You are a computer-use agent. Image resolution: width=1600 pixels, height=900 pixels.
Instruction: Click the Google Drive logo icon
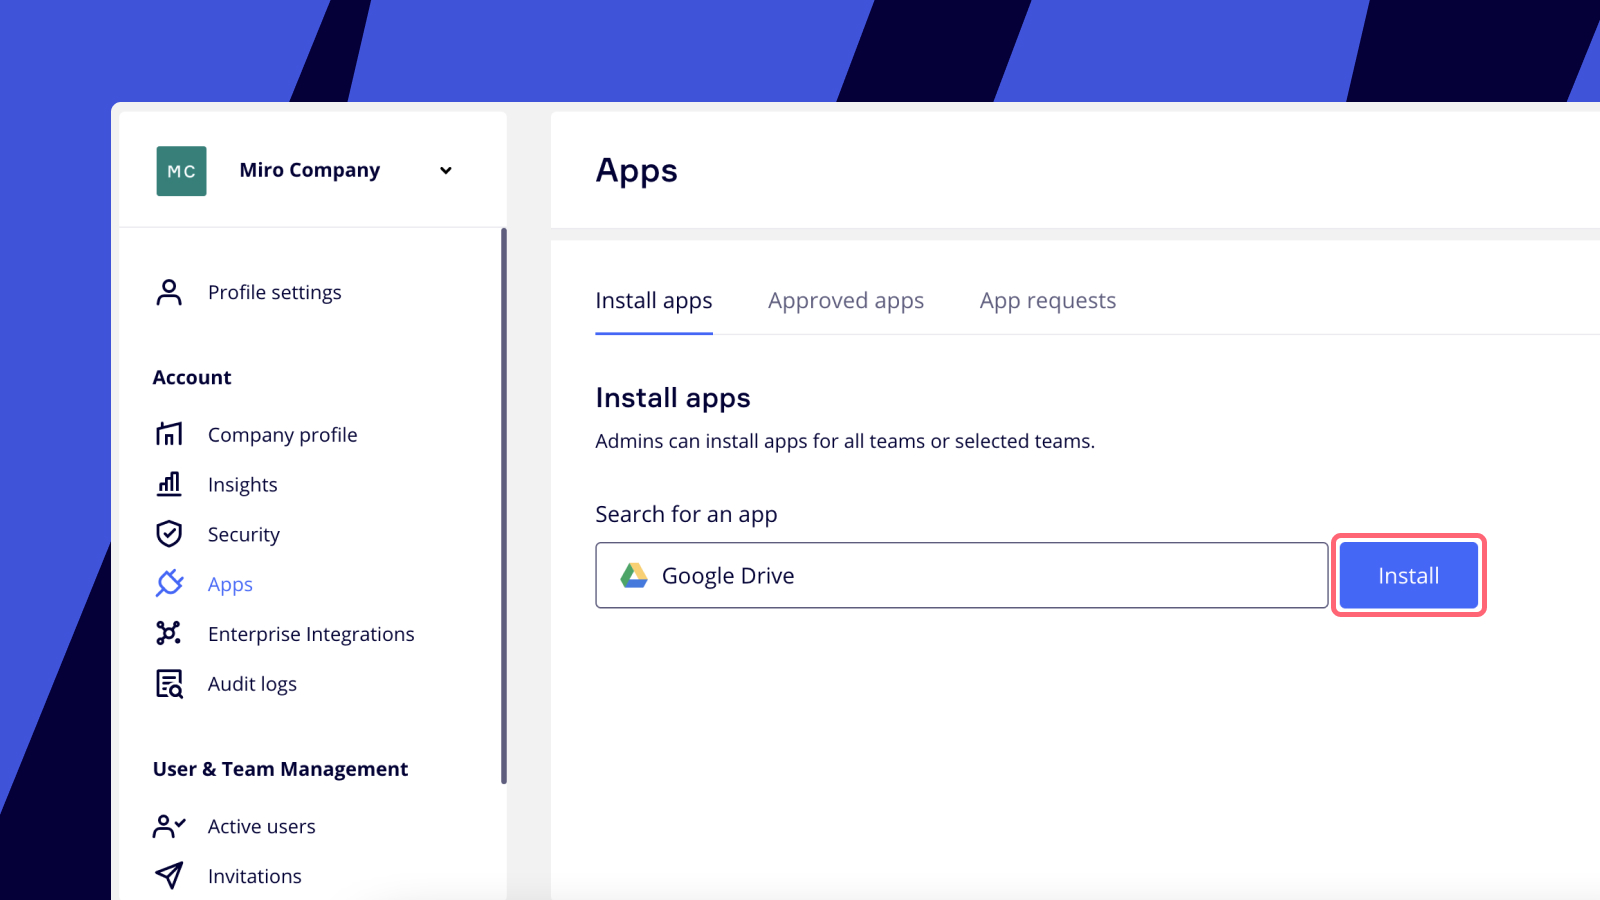pyautogui.click(x=634, y=576)
